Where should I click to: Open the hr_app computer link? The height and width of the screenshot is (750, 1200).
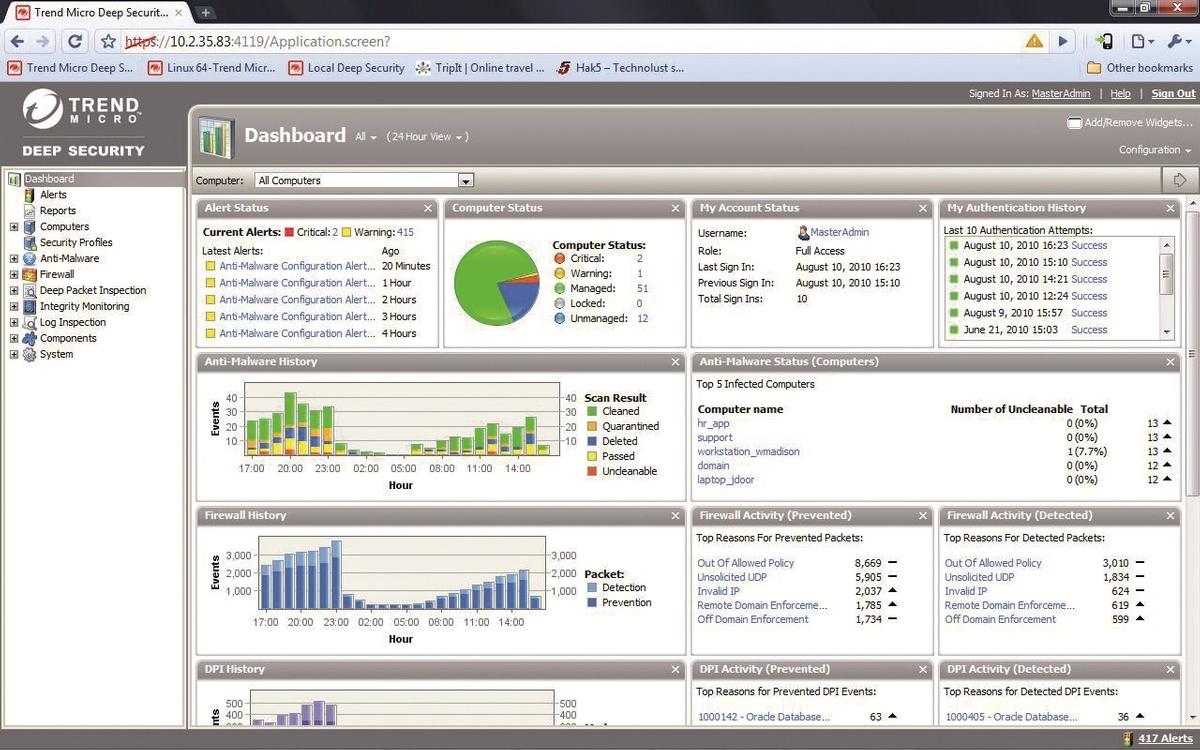(713, 424)
